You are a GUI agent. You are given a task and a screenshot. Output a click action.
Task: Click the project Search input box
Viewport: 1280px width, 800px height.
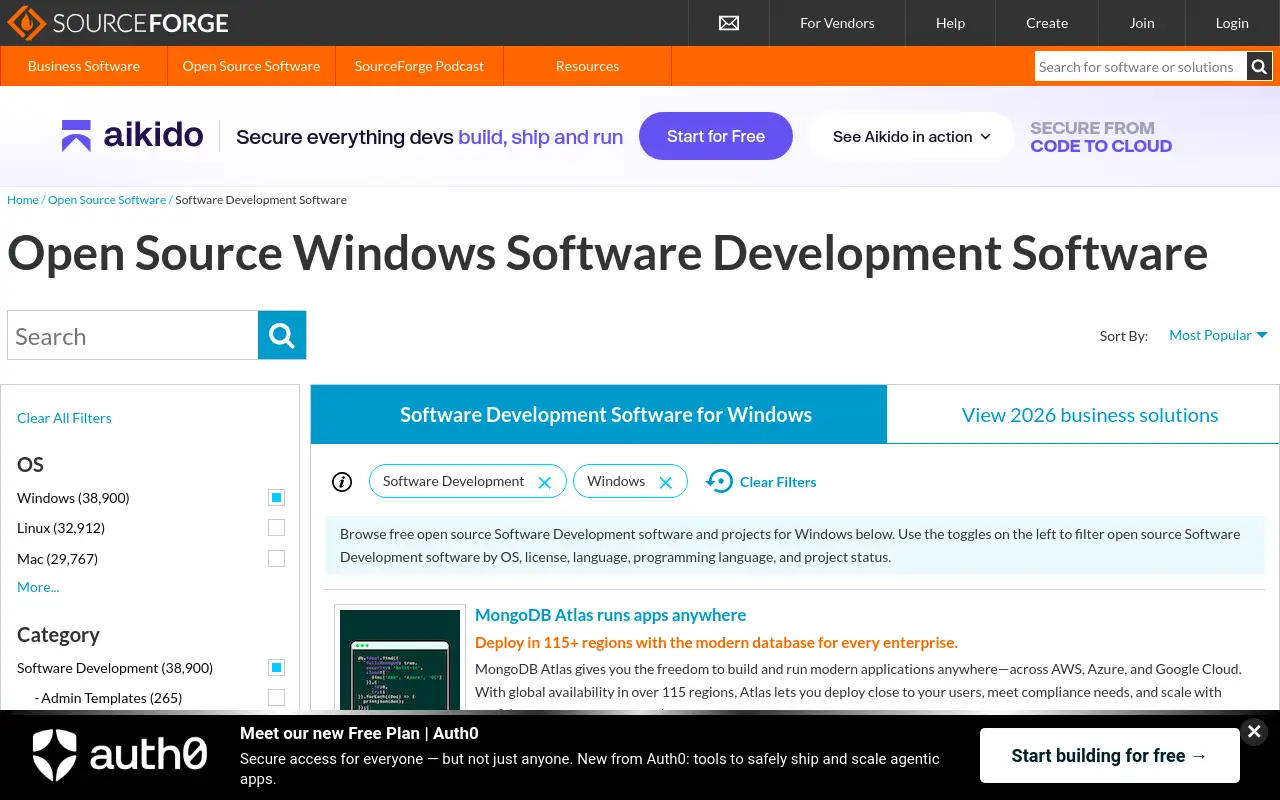pyautogui.click(x=133, y=335)
